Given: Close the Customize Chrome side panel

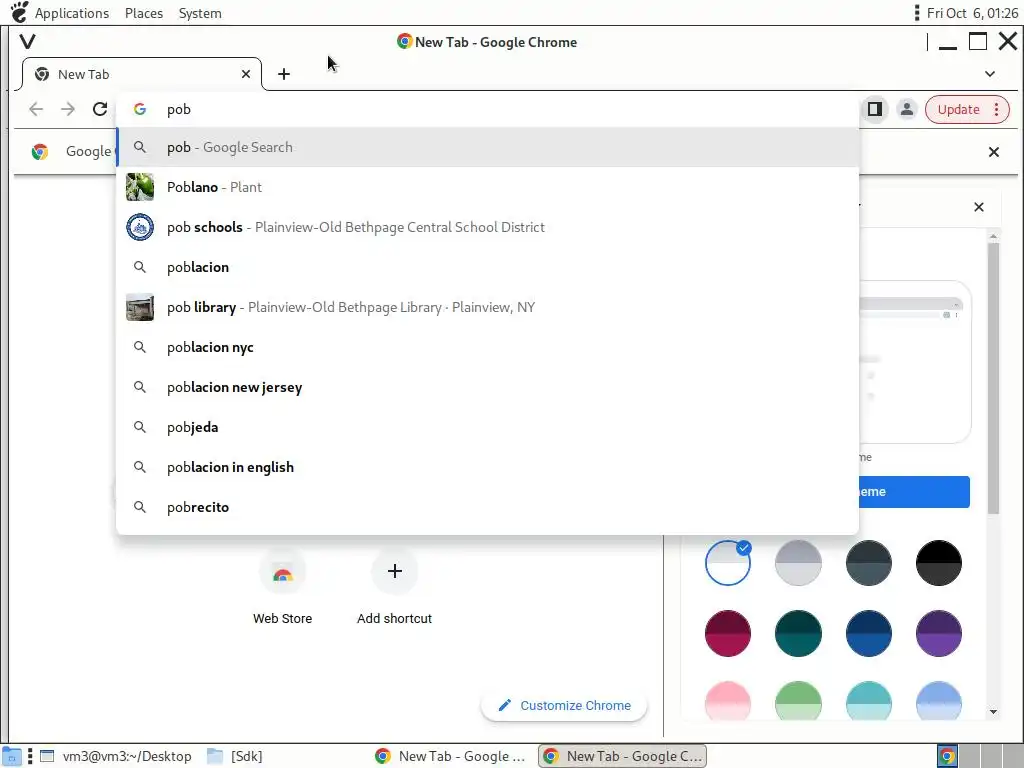Looking at the screenshot, I should pyautogui.click(x=978, y=207).
